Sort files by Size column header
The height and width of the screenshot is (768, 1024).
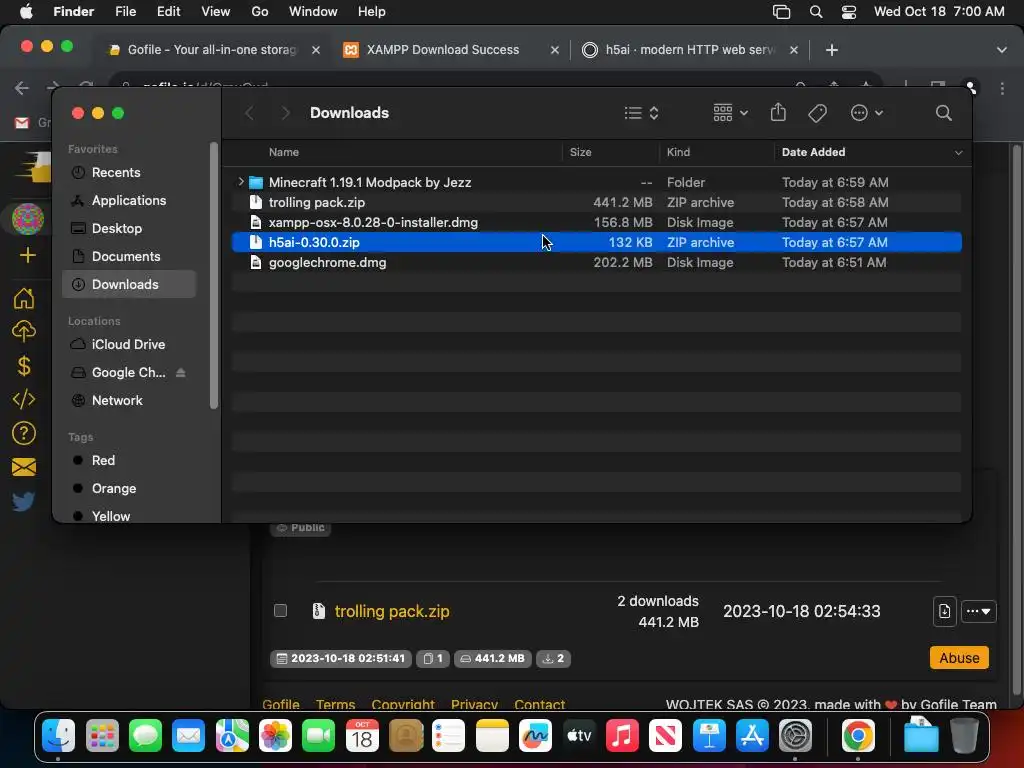pyautogui.click(x=580, y=152)
